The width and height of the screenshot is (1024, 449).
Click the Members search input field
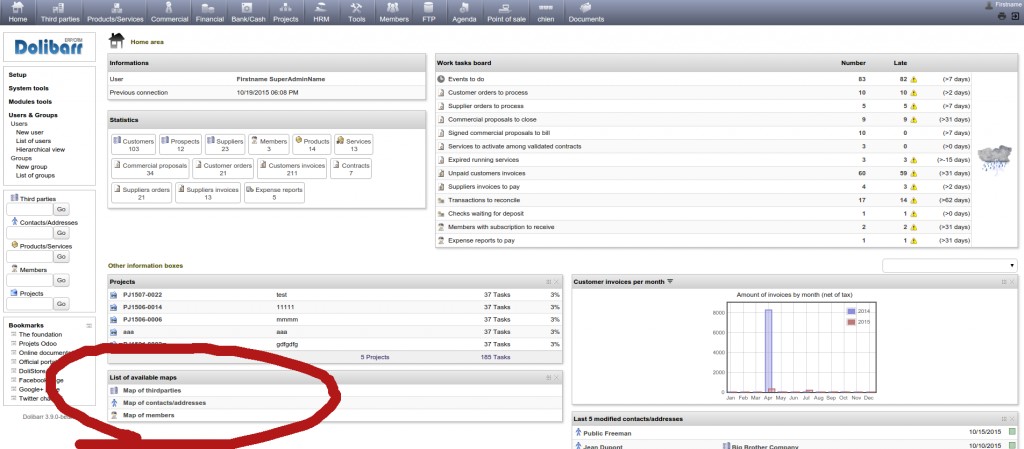point(29,281)
